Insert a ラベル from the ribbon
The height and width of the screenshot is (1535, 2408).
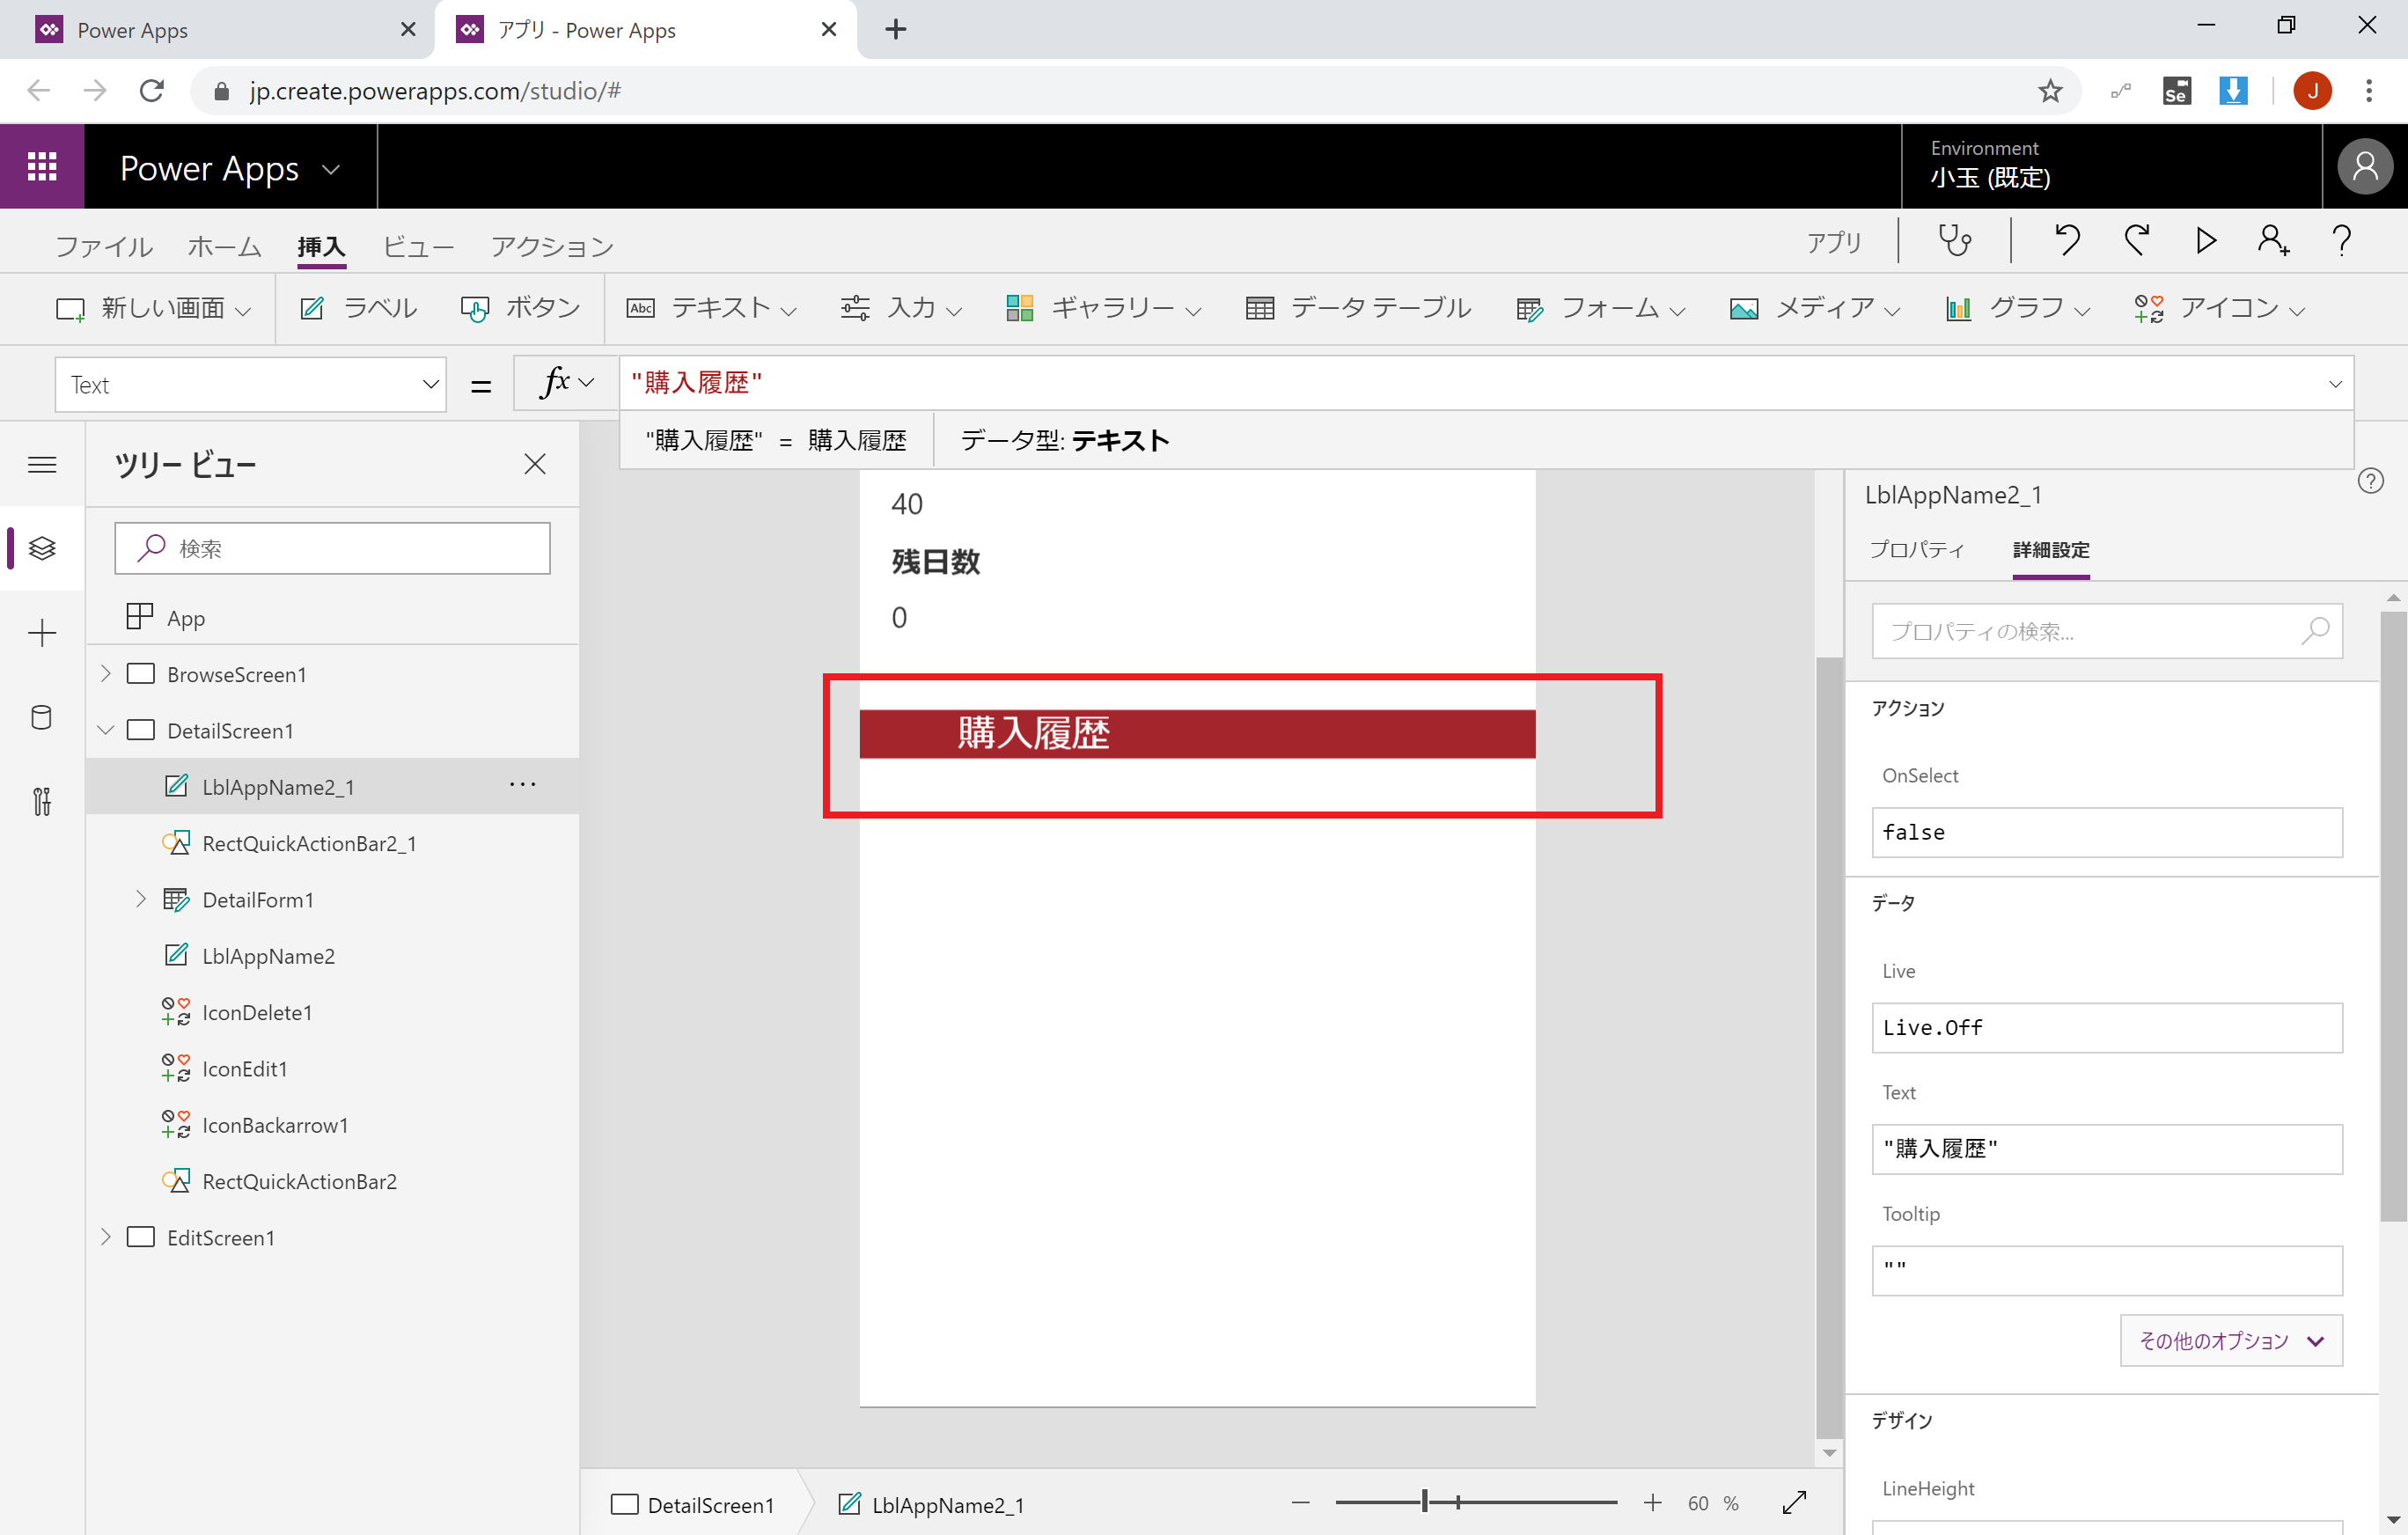click(x=359, y=308)
